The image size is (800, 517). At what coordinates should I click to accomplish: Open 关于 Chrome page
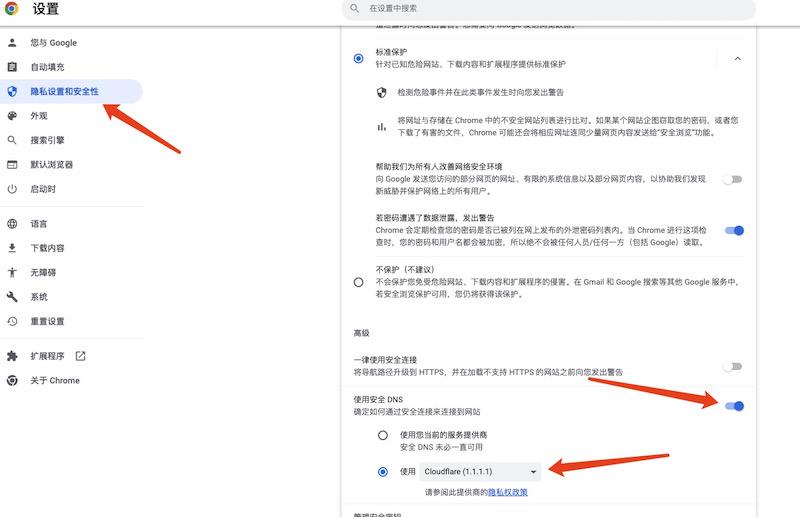(x=71, y=380)
